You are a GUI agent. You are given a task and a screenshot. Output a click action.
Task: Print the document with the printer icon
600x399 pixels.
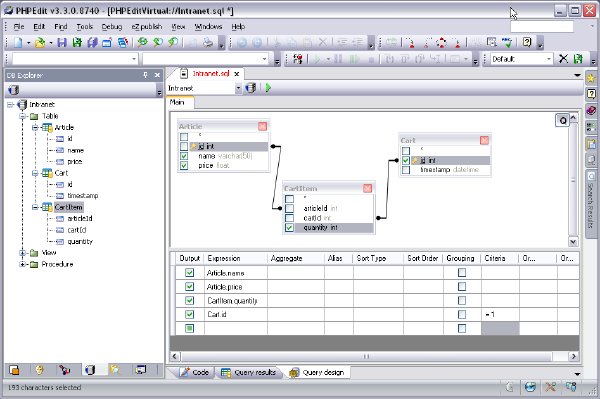point(208,42)
